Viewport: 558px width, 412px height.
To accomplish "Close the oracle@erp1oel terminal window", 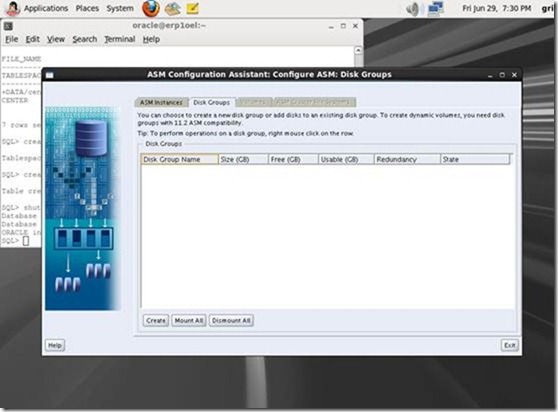I will click(355, 26).
